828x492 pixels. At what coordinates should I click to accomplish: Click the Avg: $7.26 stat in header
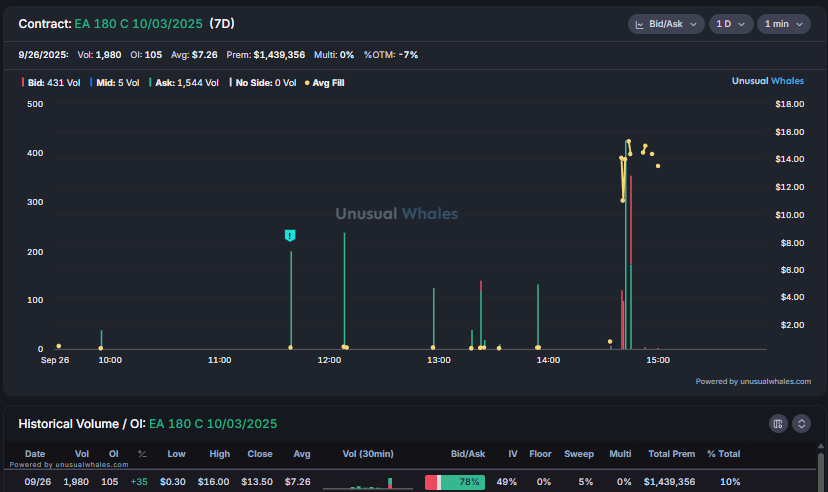[194, 55]
